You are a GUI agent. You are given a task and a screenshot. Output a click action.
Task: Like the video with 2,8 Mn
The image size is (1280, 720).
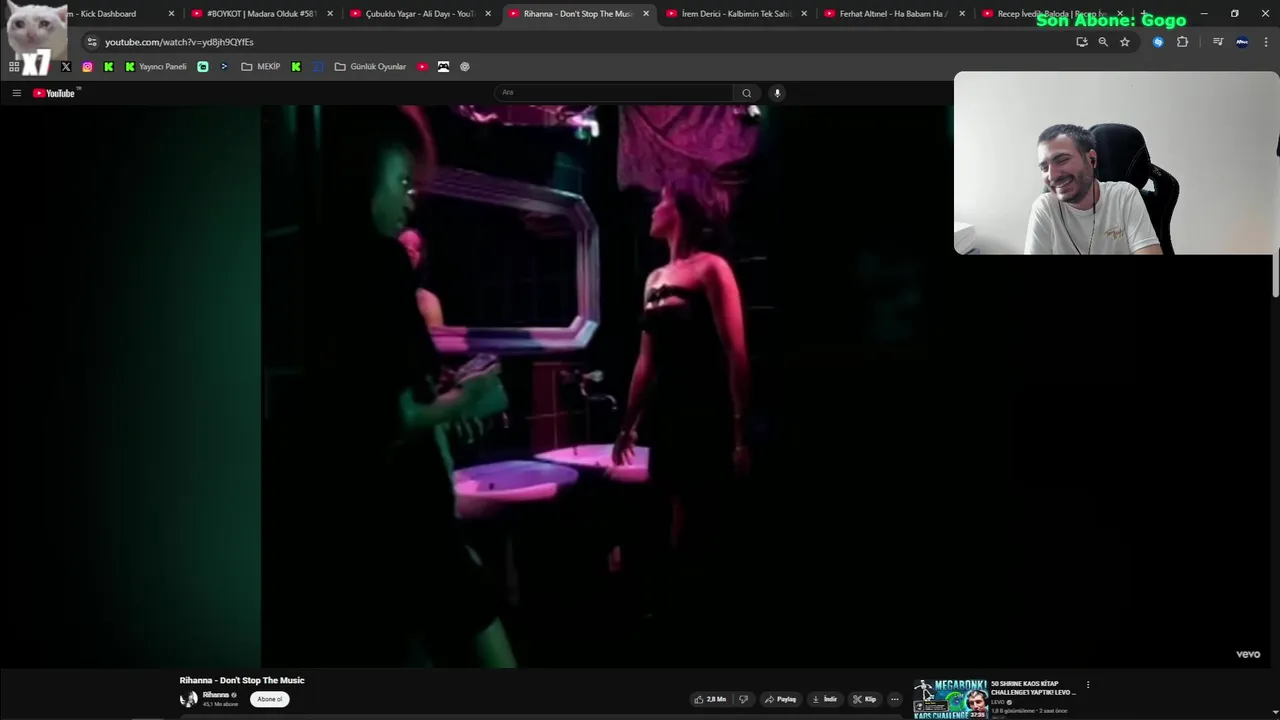[x=710, y=699]
